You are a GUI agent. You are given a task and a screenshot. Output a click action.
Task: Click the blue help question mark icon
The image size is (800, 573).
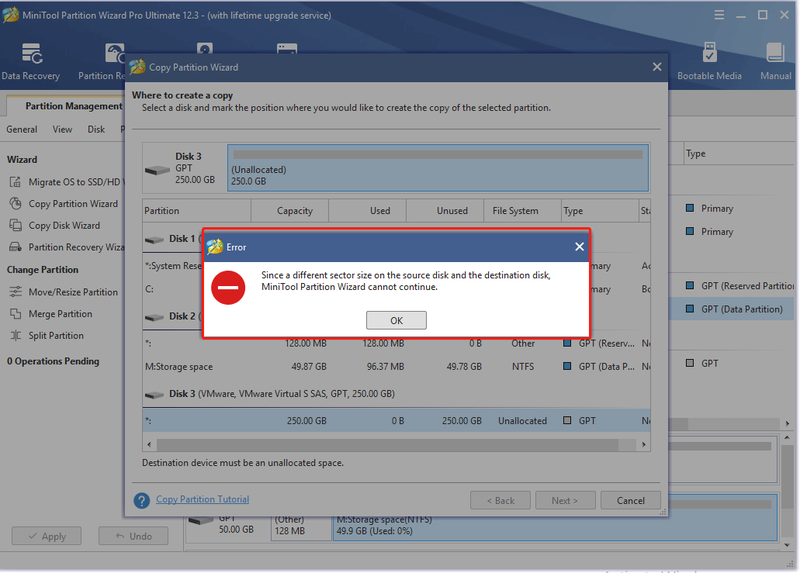click(x=141, y=500)
